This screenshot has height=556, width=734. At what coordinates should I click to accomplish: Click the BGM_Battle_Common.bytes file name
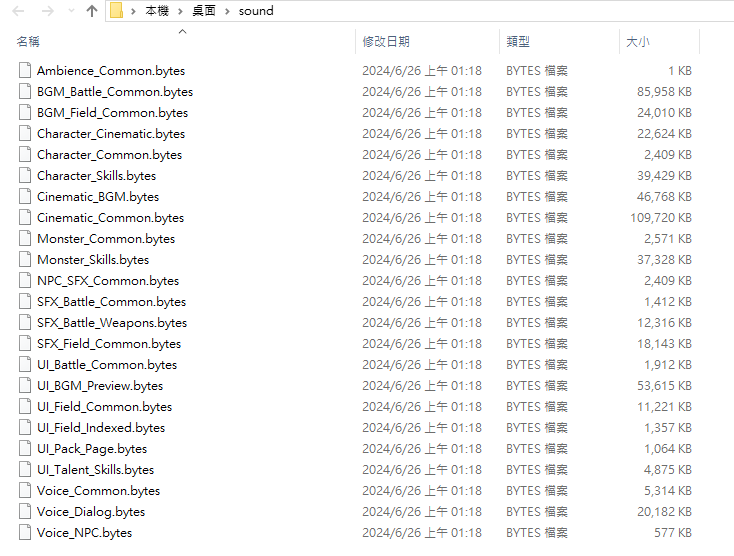click(x=115, y=92)
